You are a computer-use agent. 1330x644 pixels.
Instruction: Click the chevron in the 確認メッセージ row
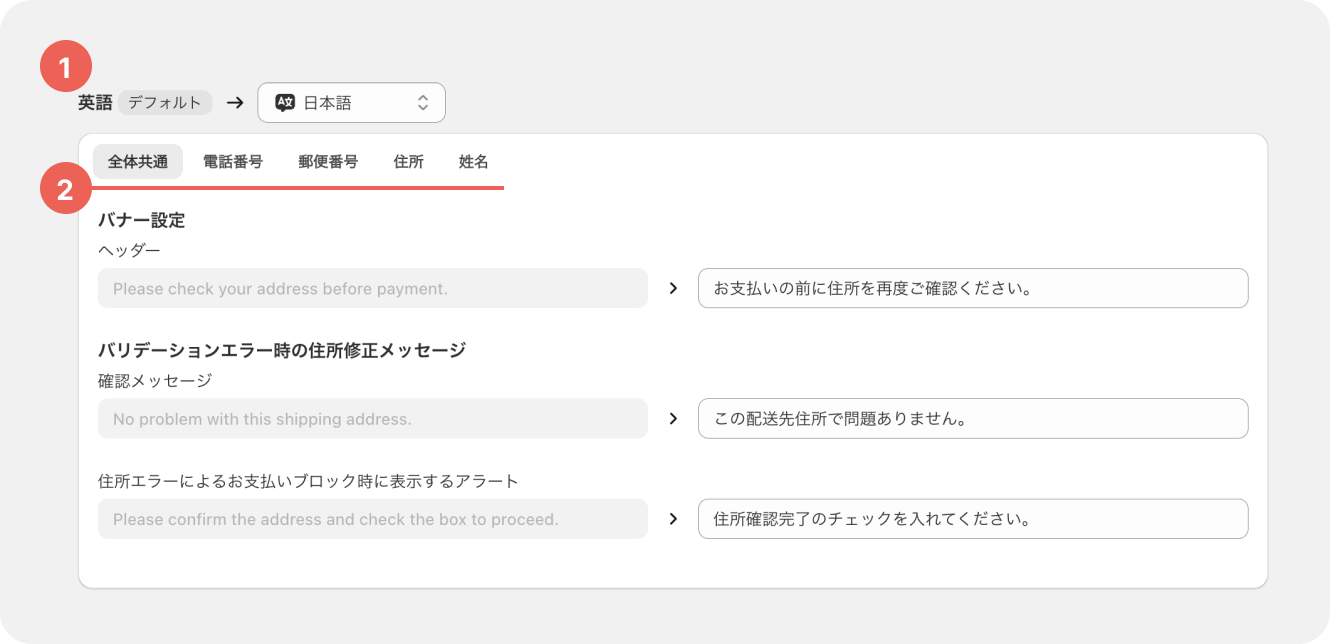[673, 419]
